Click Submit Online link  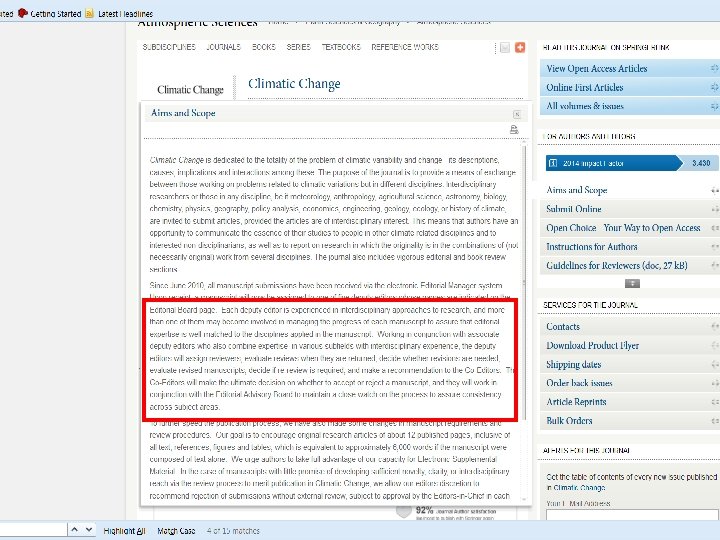coord(574,209)
